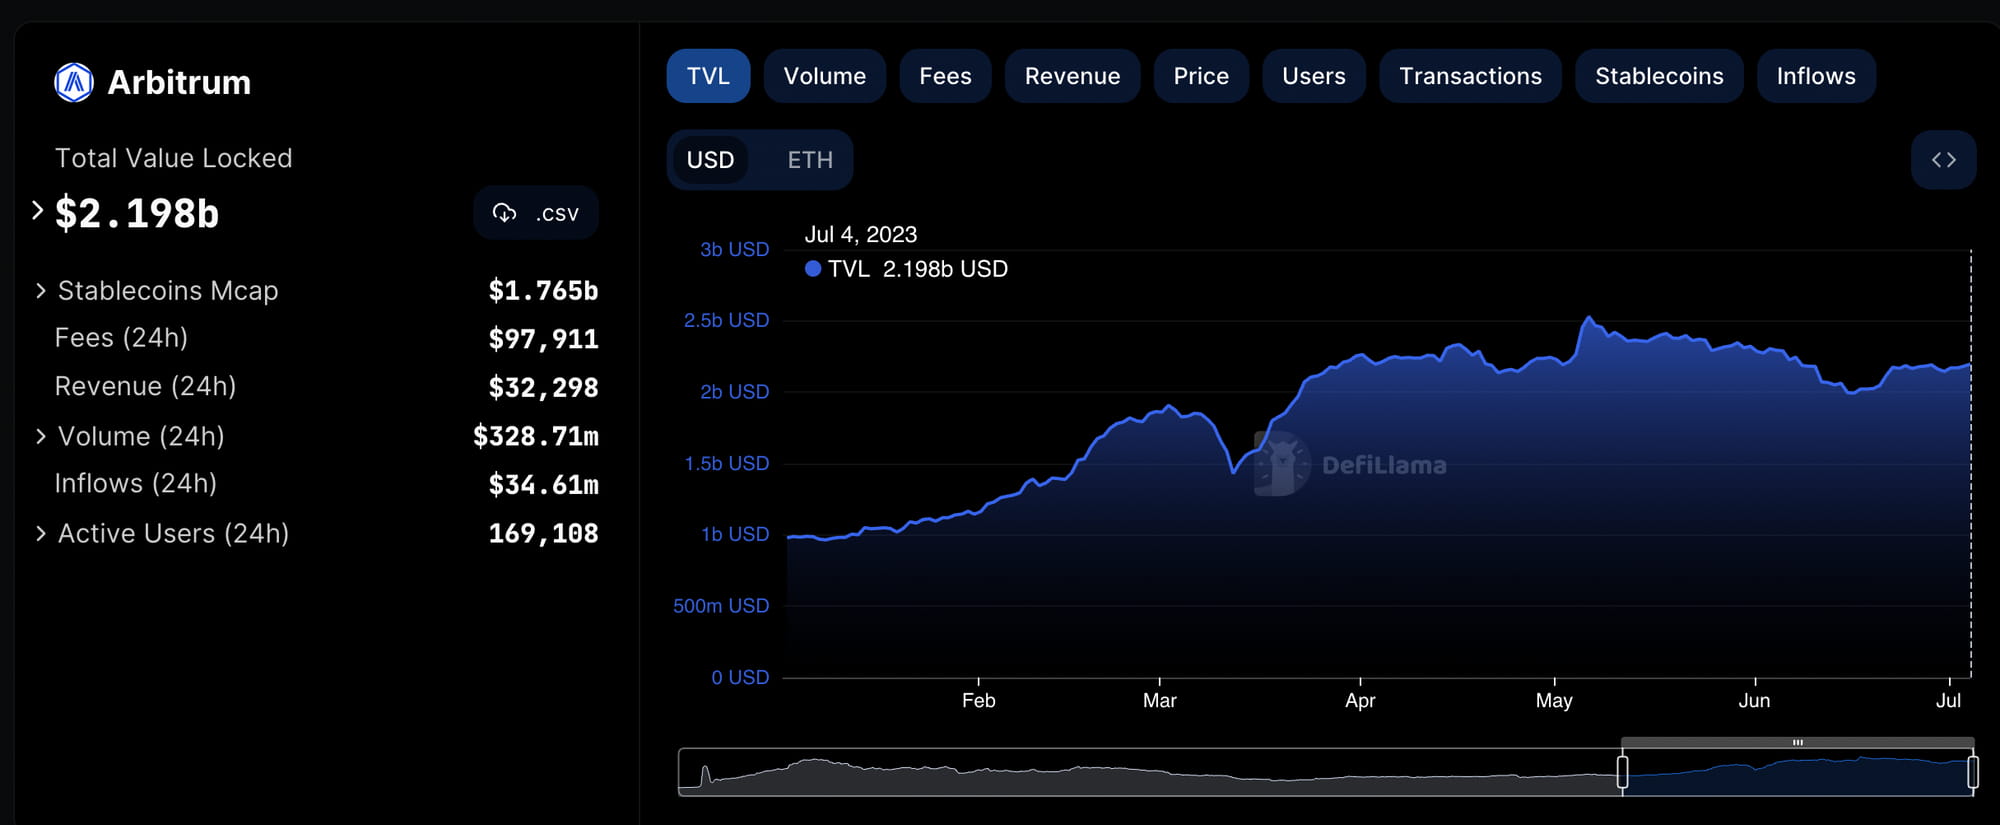Click the embed chart code icon

point(1943,160)
